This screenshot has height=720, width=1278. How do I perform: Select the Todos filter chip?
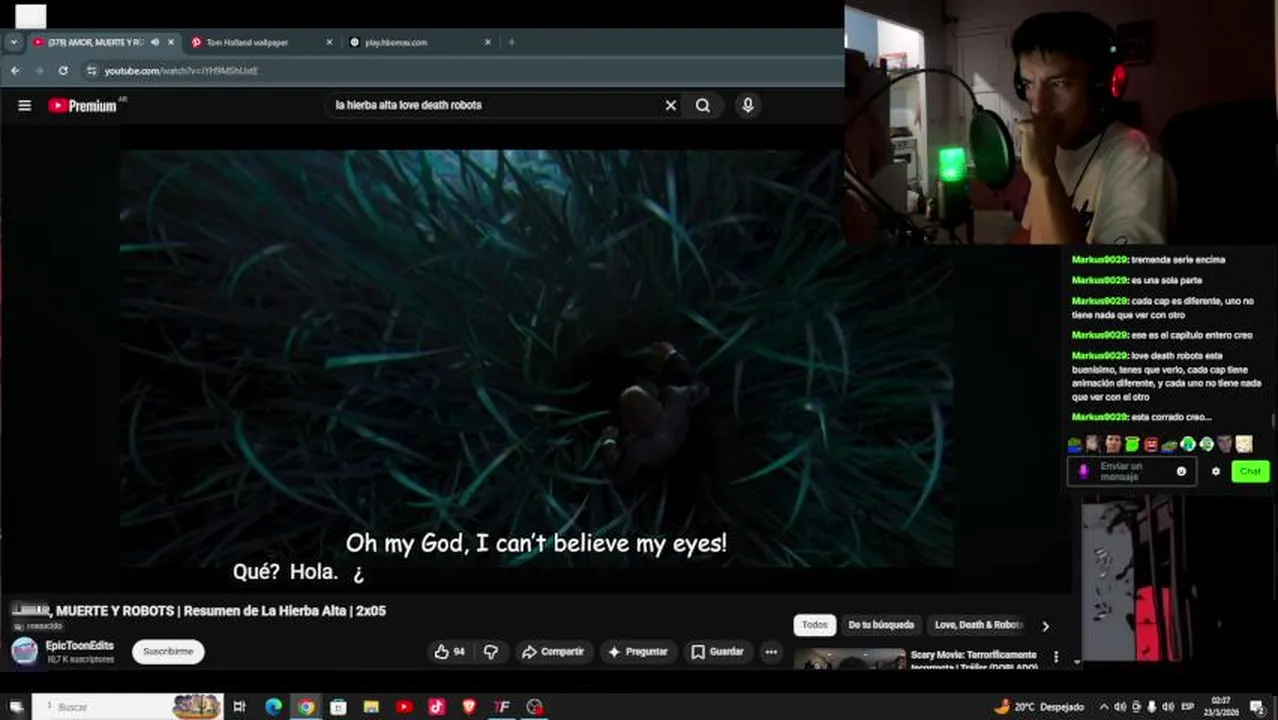[x=815, y=625]
